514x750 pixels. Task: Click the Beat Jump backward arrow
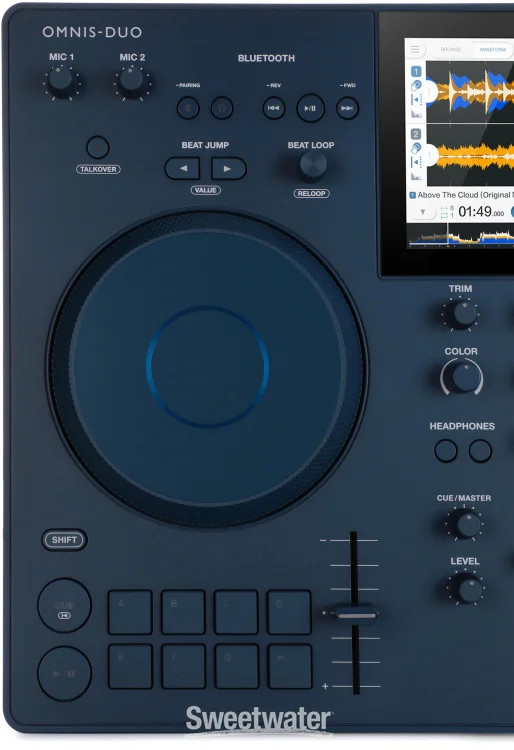(183, 168)
